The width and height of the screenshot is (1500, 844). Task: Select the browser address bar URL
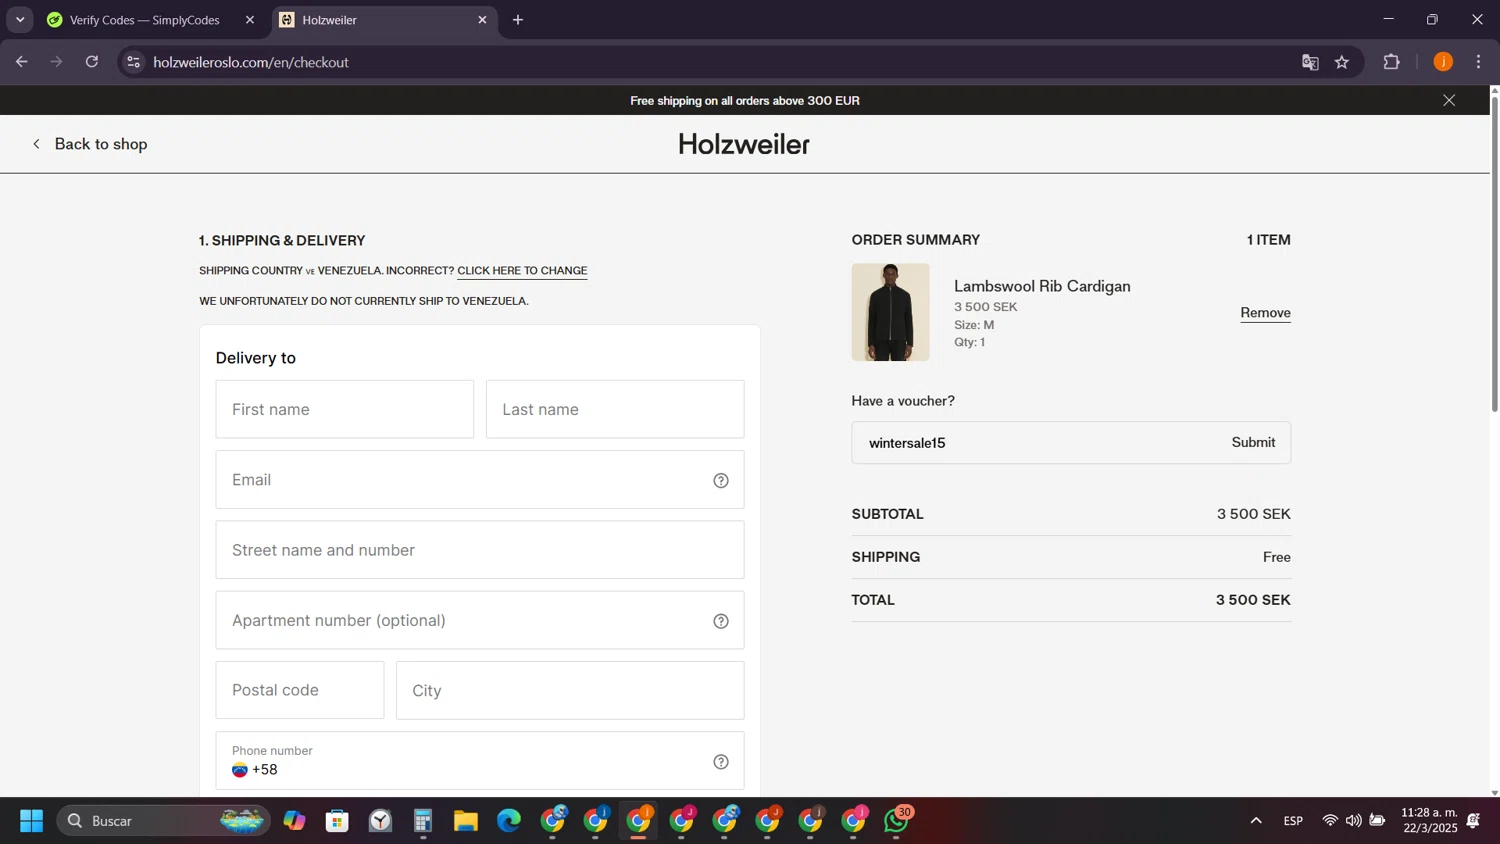(x=251, y=62)
